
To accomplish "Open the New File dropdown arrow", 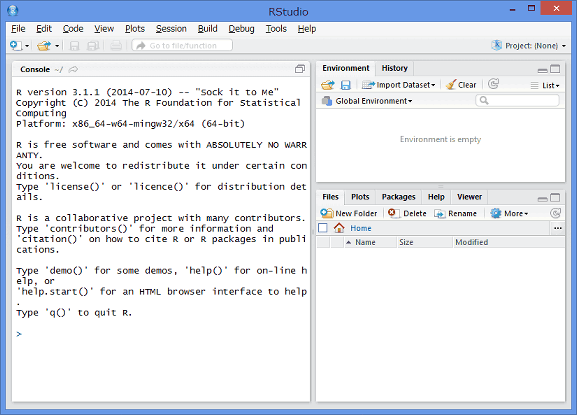I will coord(27,46).
